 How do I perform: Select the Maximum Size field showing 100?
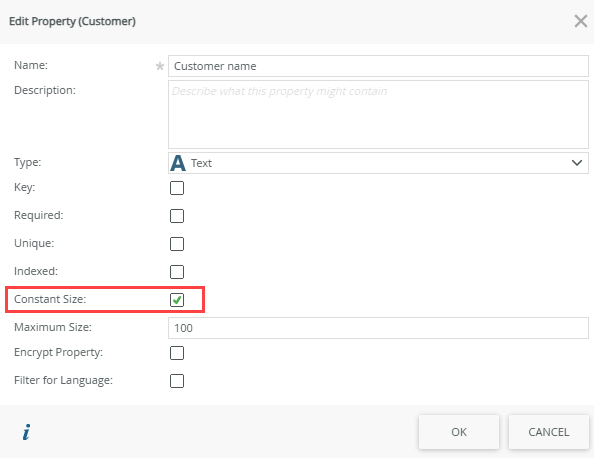point(378,328)
